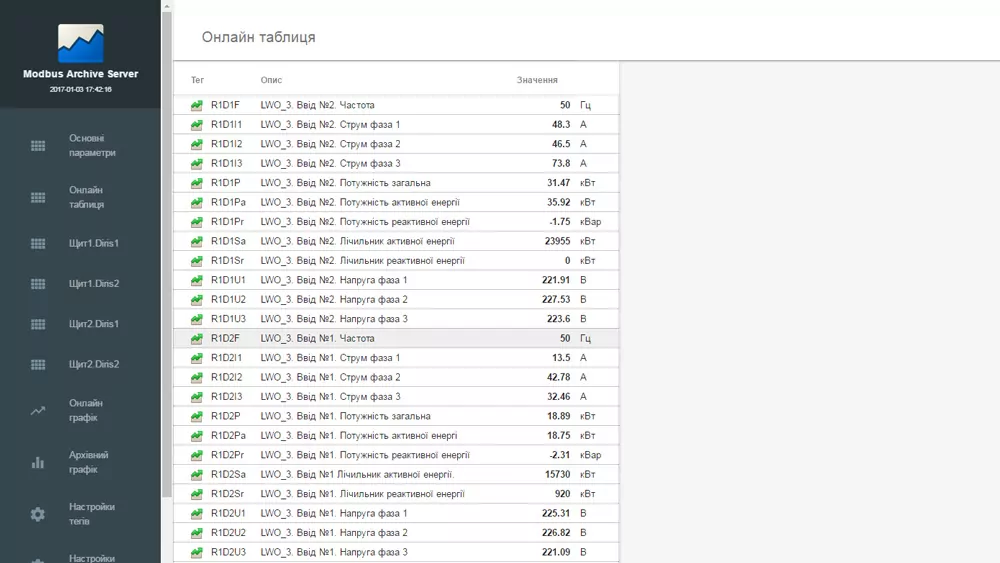Click value 227.53 in R1D1U2 row
The width and height of the screenshot is (1000, 563).
pyautogui.click(x=556, y=300)
